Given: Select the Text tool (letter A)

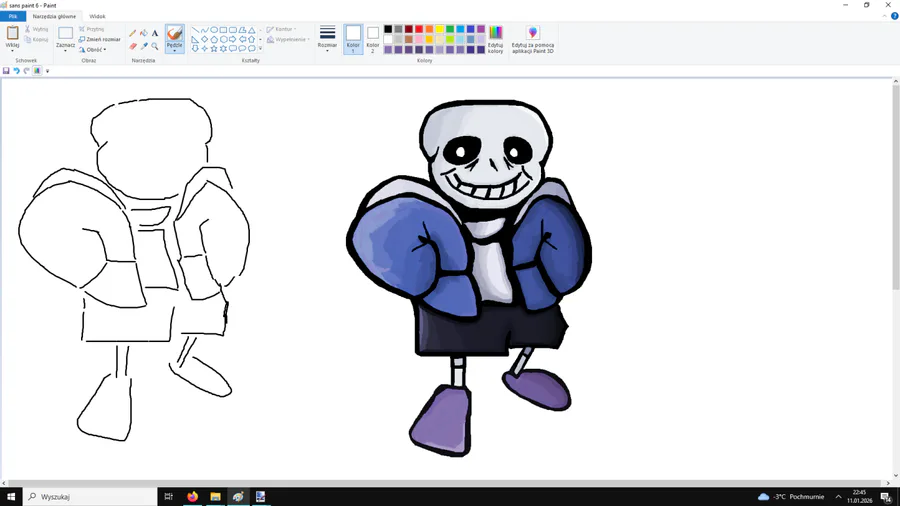Looking at the screenshot, I should pos(155,33).
